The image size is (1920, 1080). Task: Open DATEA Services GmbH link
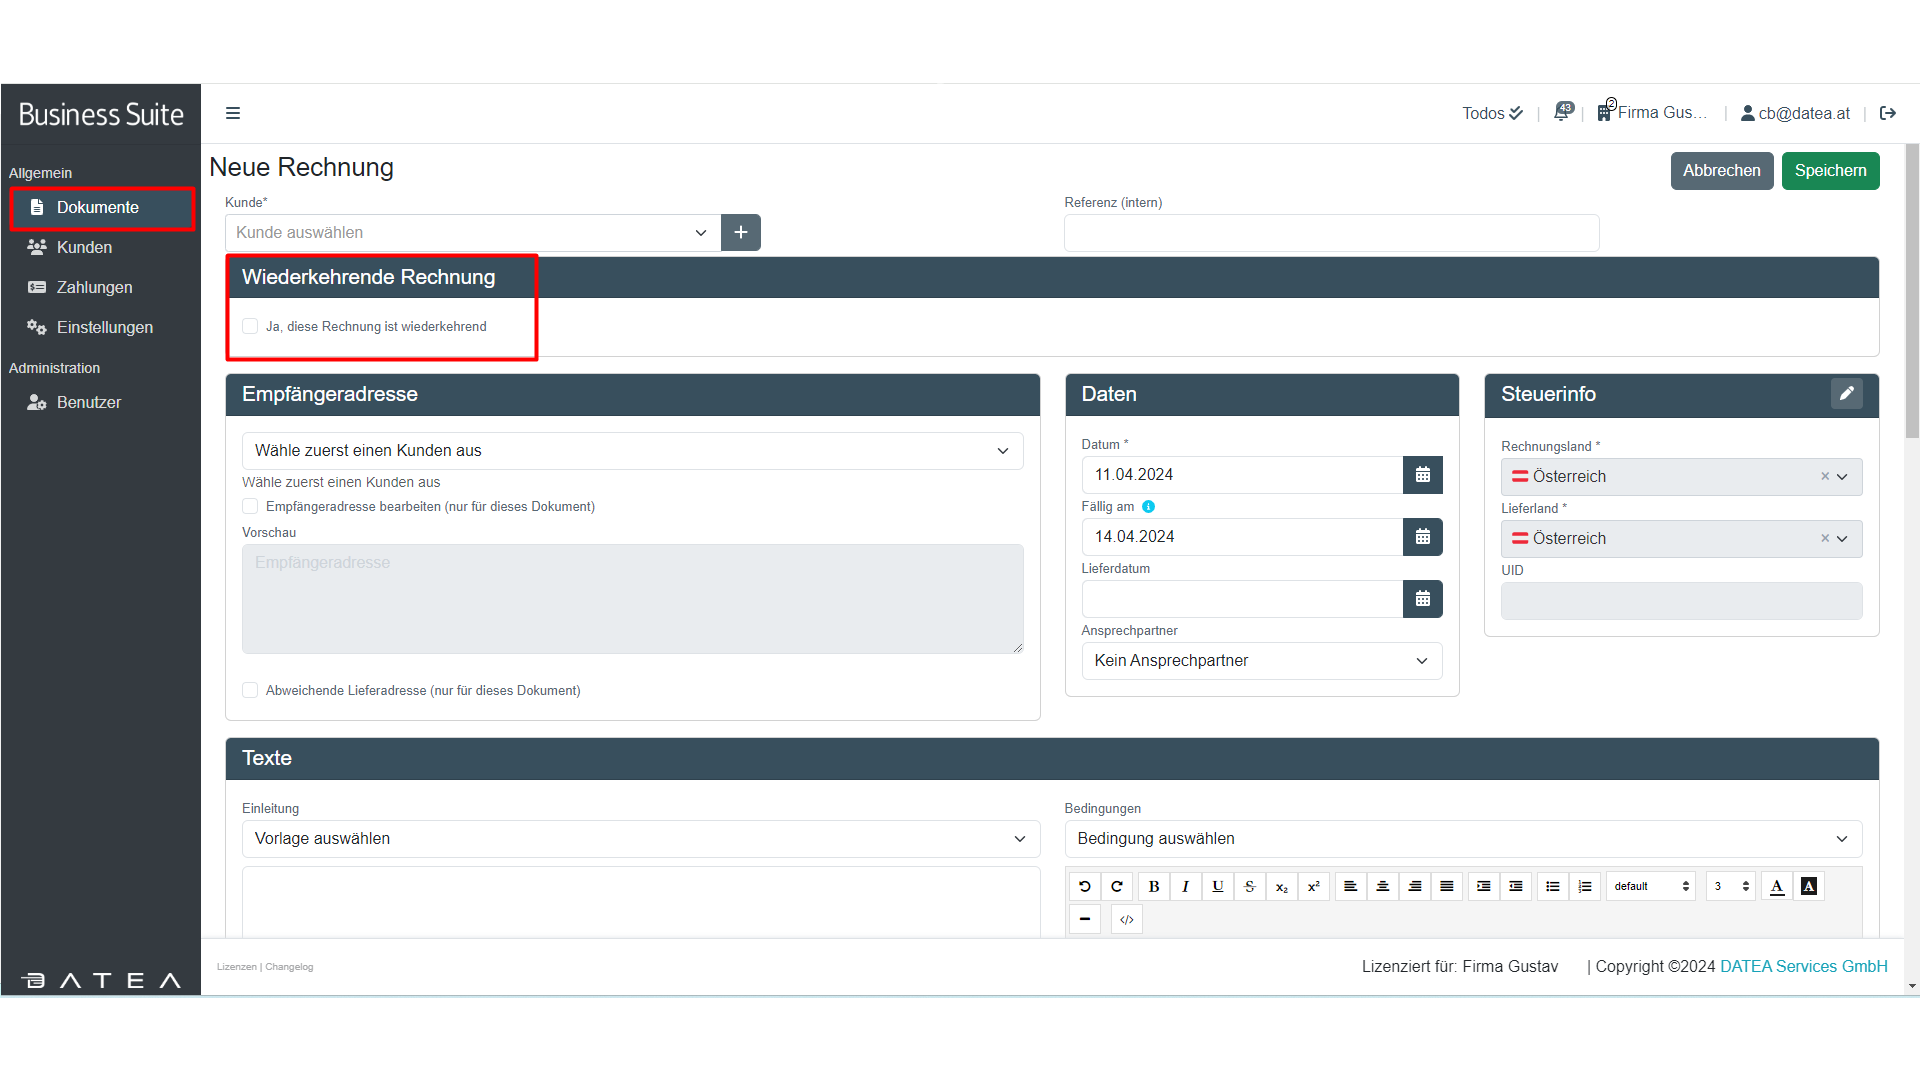click(x=1803, y=966)
